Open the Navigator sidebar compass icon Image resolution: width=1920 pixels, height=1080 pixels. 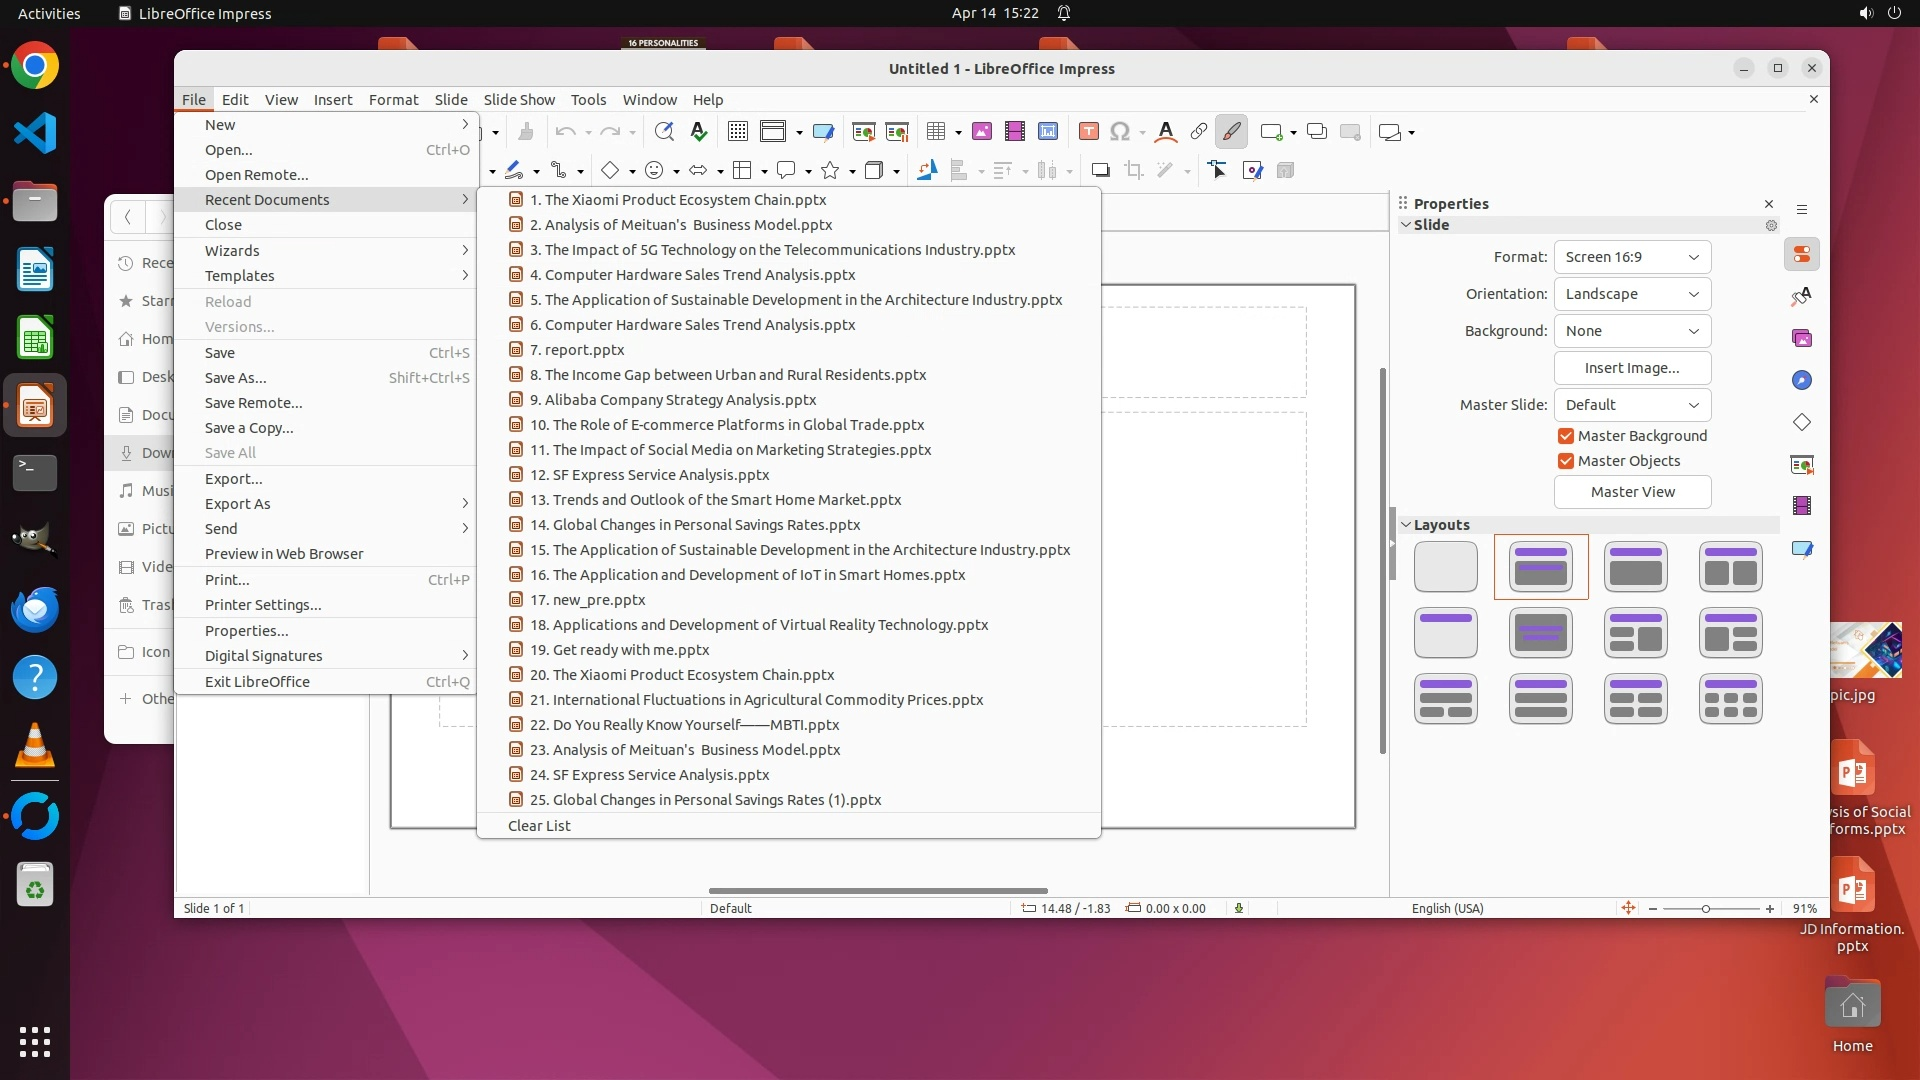1802,381
